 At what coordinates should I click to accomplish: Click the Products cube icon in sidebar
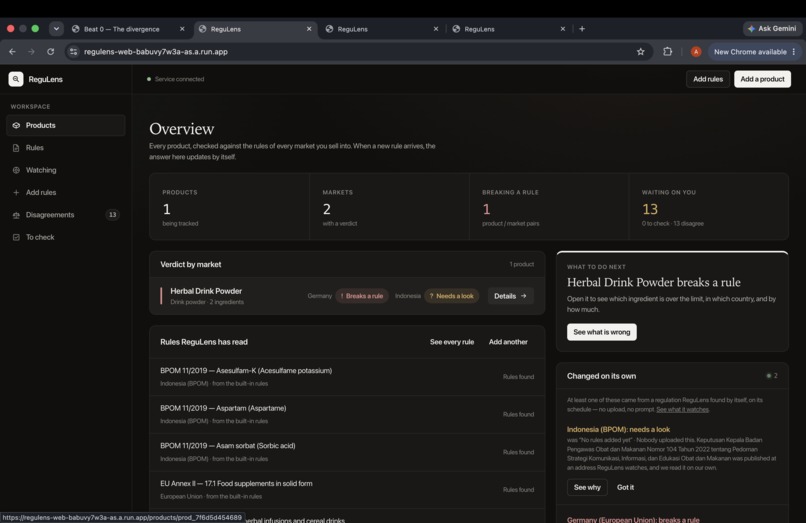16,125
